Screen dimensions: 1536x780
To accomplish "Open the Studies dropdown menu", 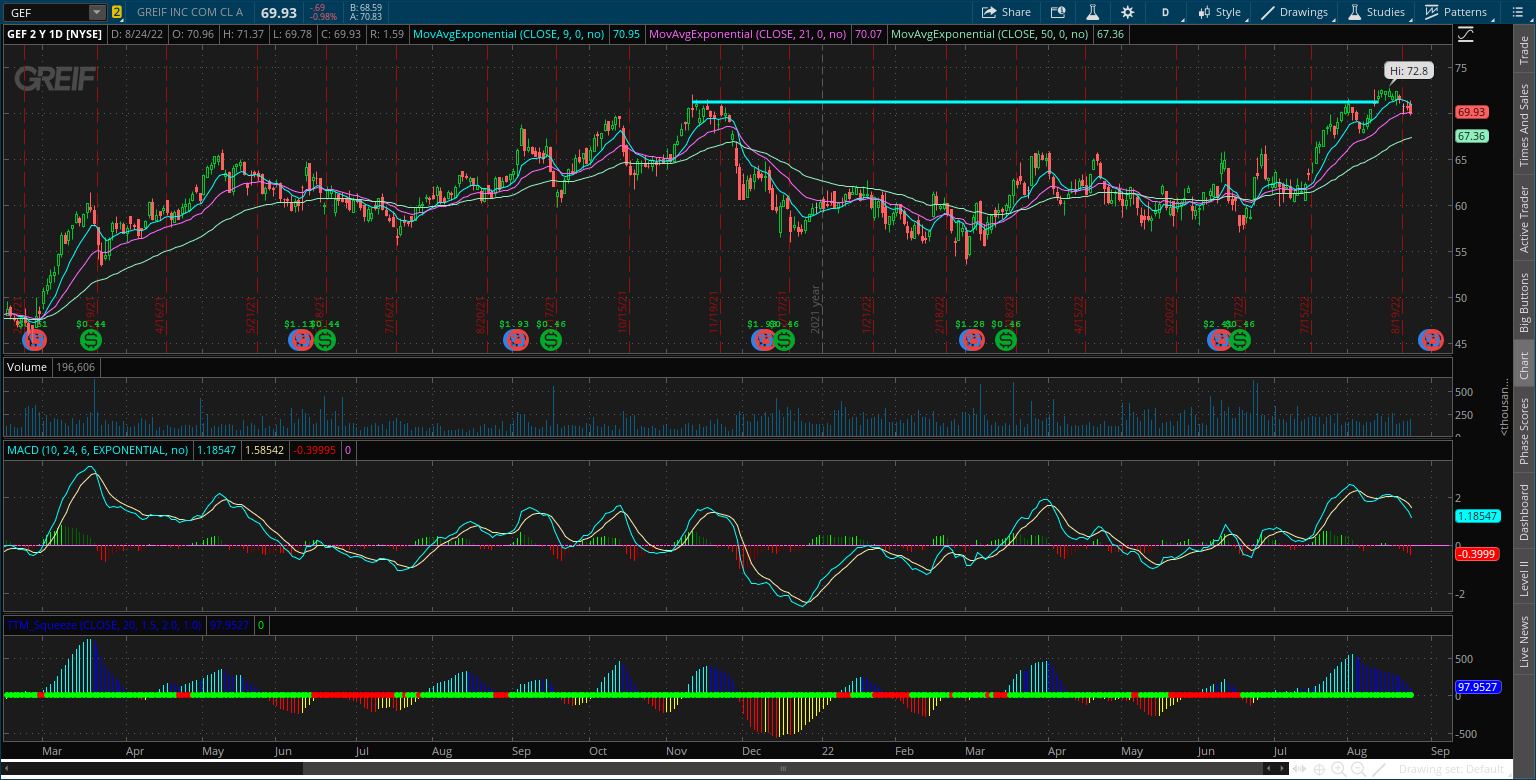I will point(1377,12).
